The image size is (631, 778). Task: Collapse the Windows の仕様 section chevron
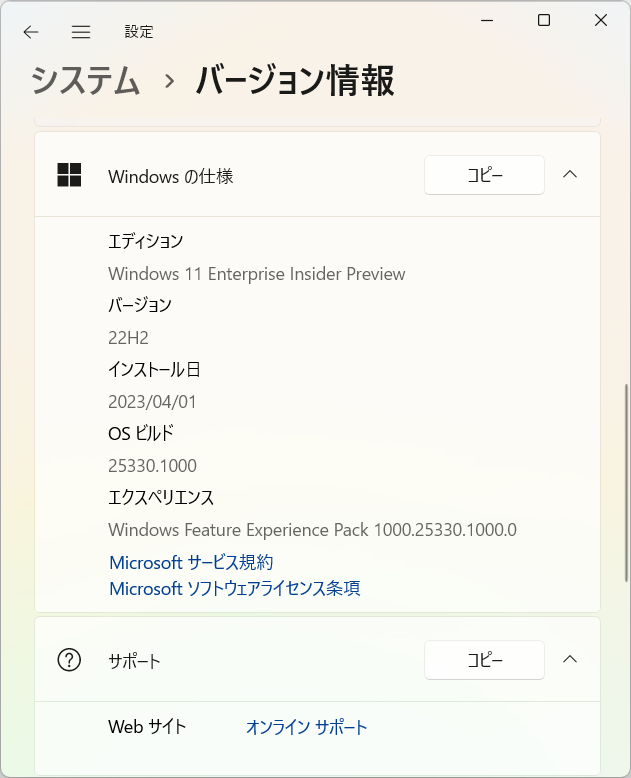pyautogui.click(x=570, y=175)
